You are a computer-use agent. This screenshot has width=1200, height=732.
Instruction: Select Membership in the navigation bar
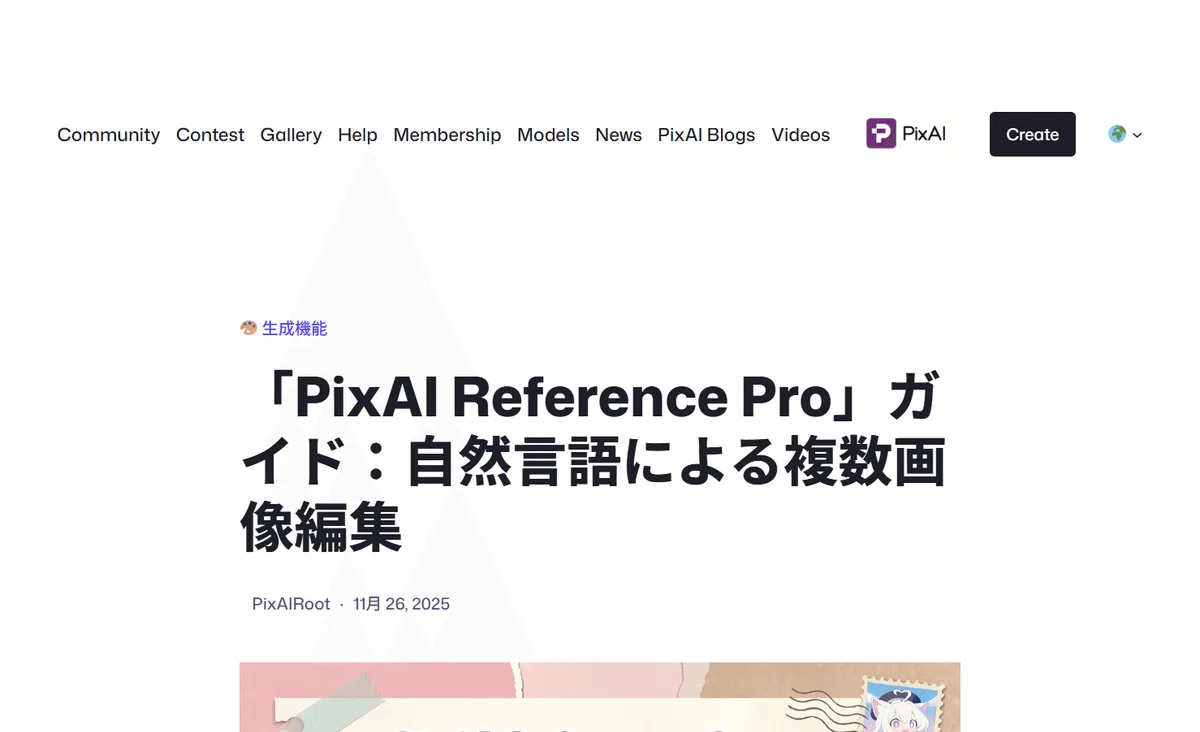pos(447,135)
